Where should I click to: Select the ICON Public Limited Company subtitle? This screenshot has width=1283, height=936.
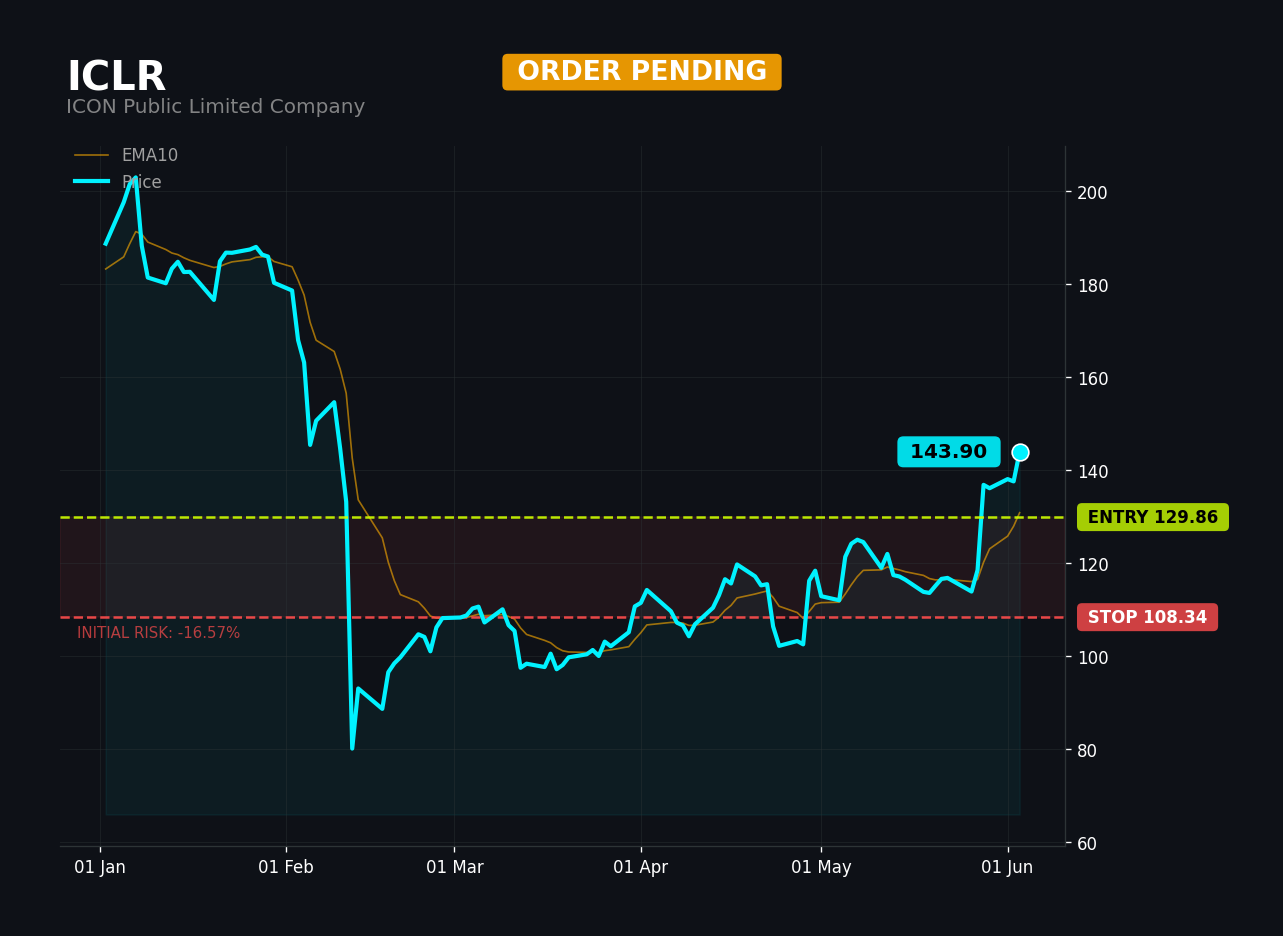[x=215, y=107]
